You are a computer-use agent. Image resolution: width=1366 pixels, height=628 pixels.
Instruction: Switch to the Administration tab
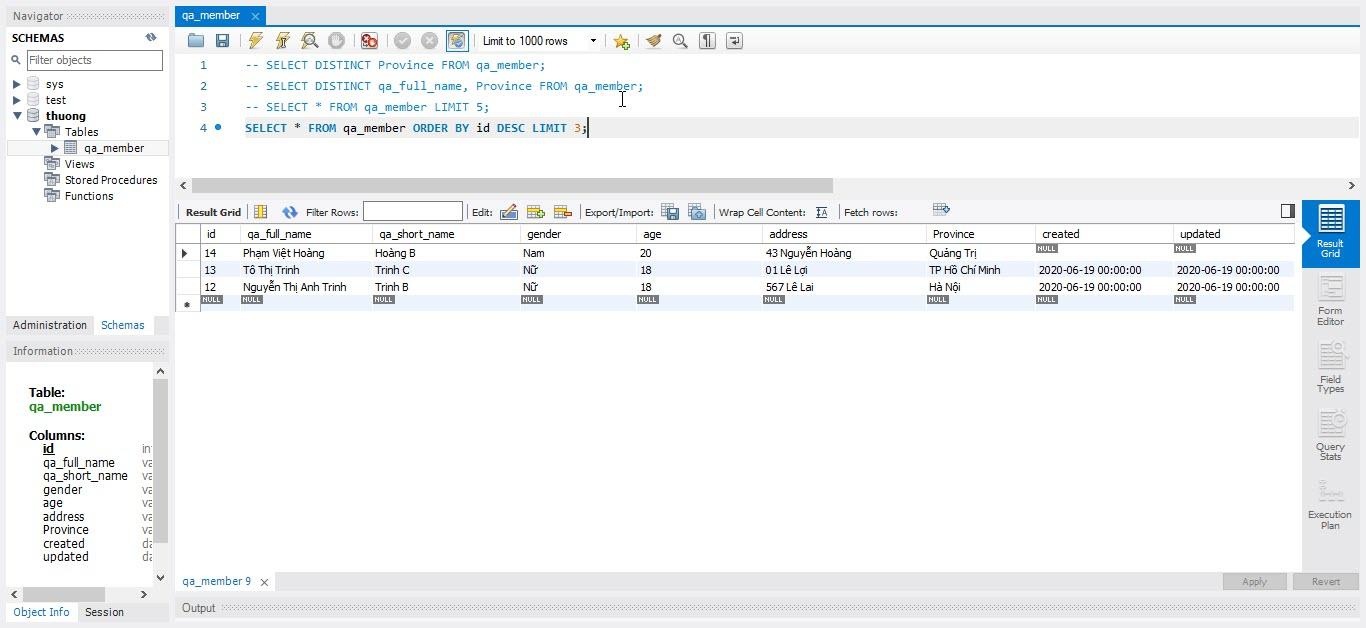point(50,325)
